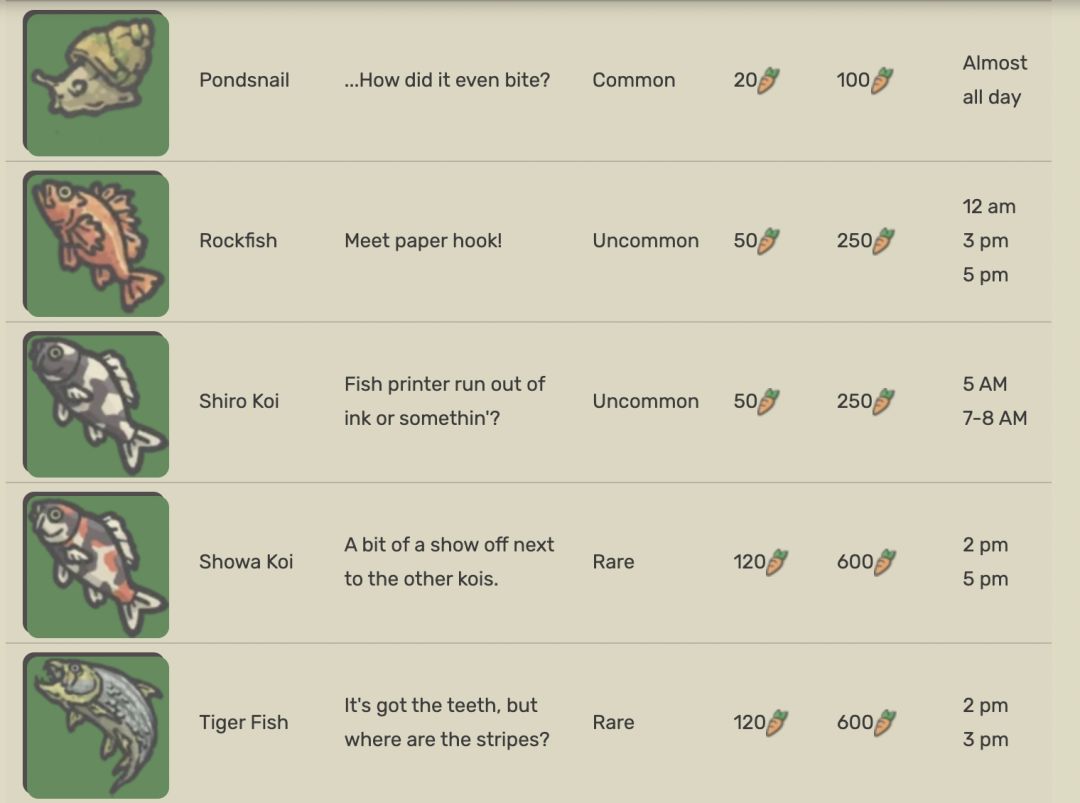This screenshot has height=803, width=1080.
Task: Click the Rockfish picture icon
Action: pos(96,244)
